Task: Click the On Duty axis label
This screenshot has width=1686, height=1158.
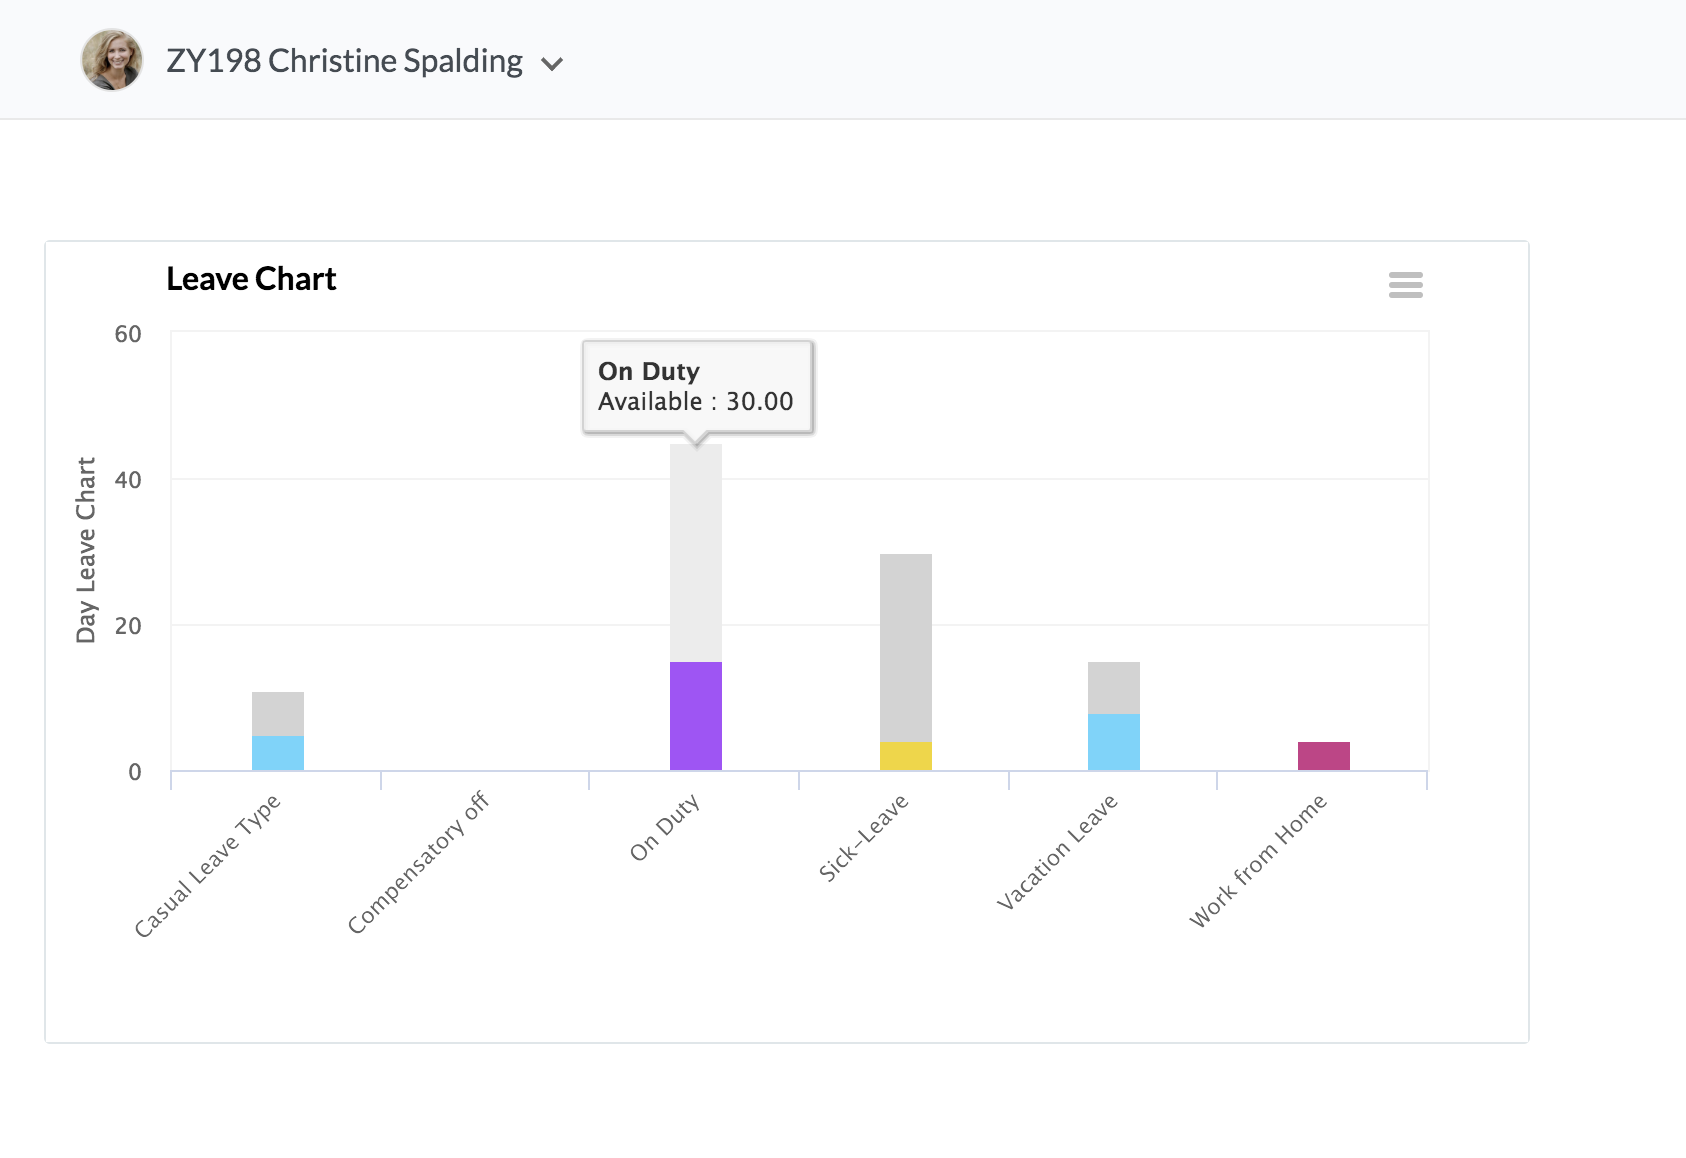Action: click(665, 828)
